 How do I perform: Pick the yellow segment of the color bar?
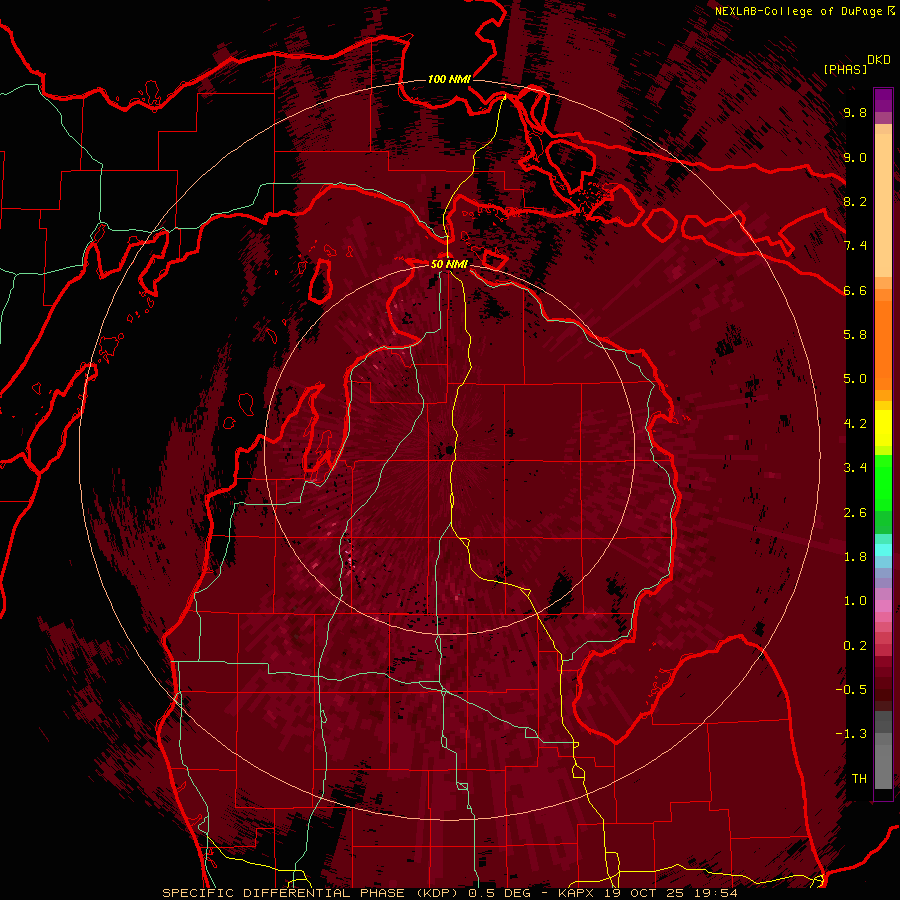pyautogui.click(x=883, y=428)
